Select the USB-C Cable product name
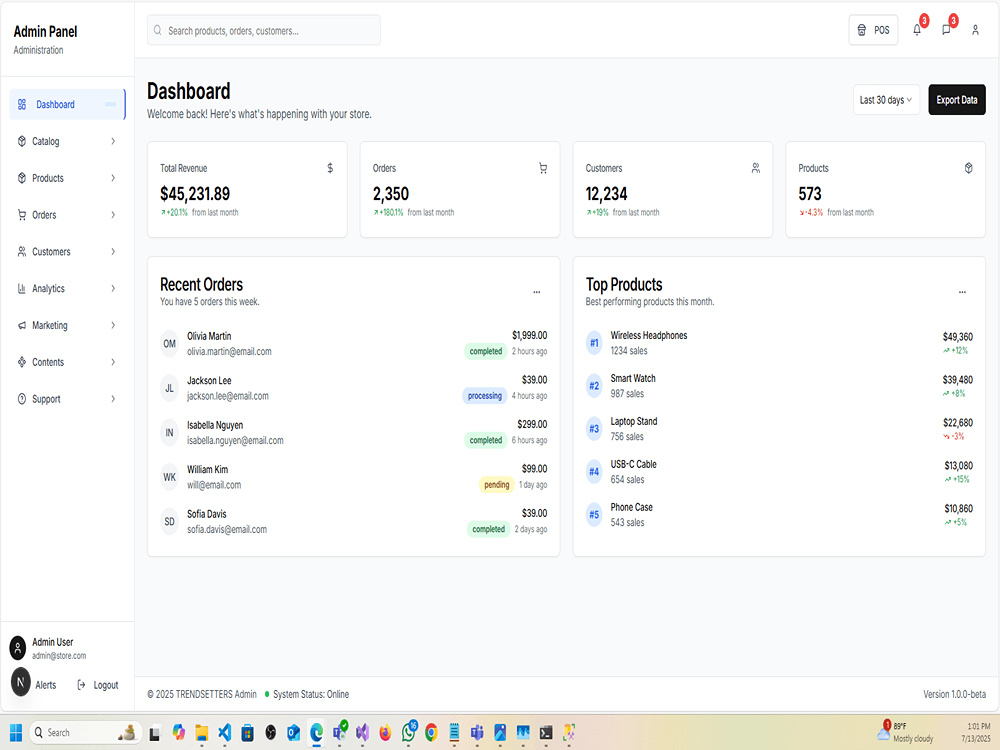The image size is (1000, 750). click(633, 464)
